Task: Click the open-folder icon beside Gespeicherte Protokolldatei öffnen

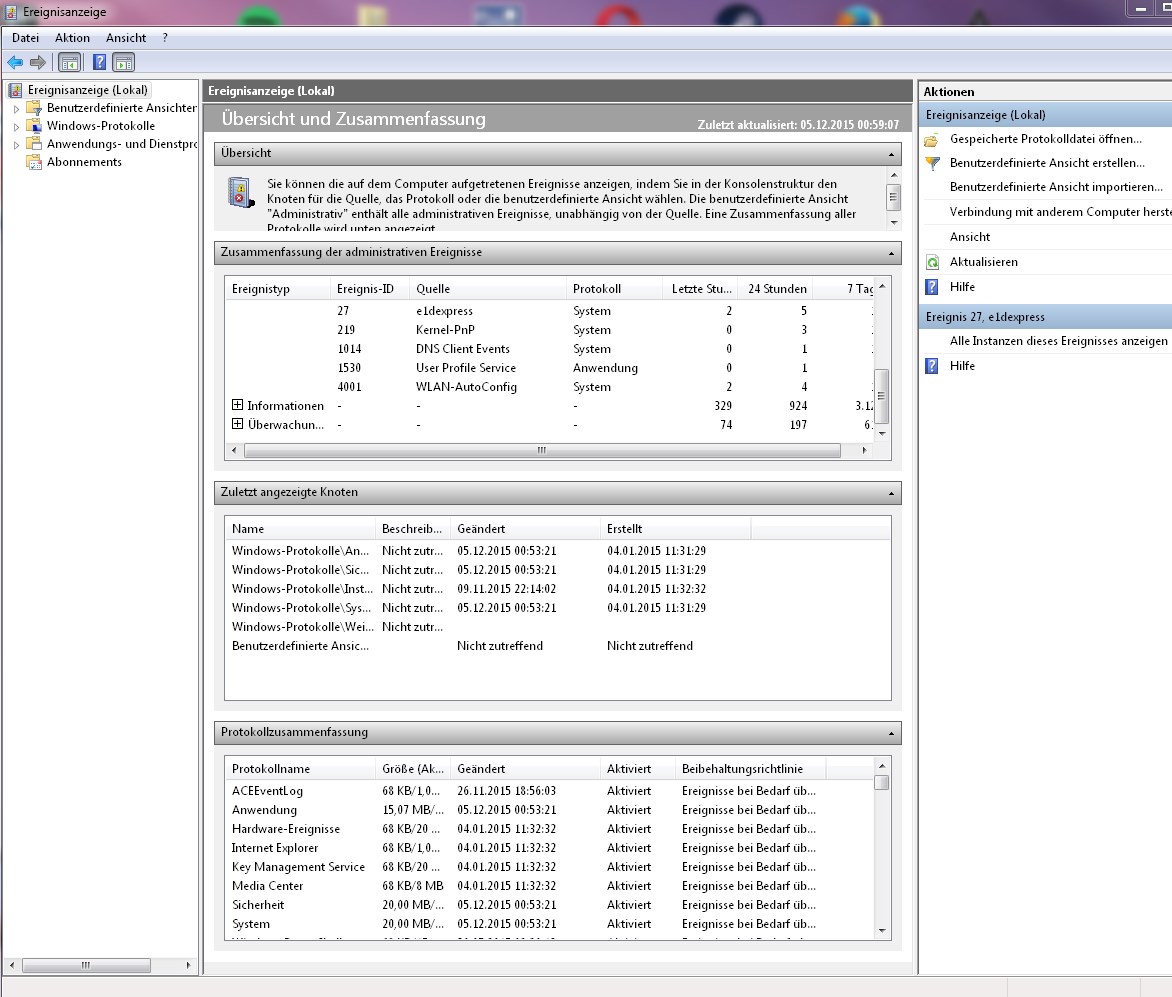Action: [931, 140]
